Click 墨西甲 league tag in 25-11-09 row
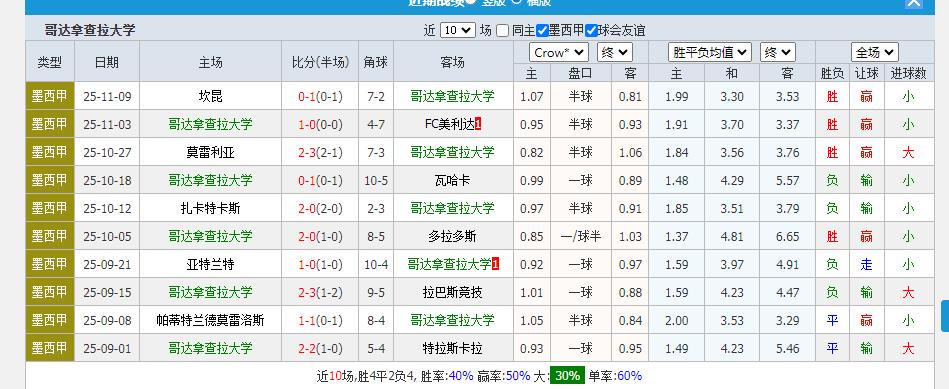 point(50,96)
